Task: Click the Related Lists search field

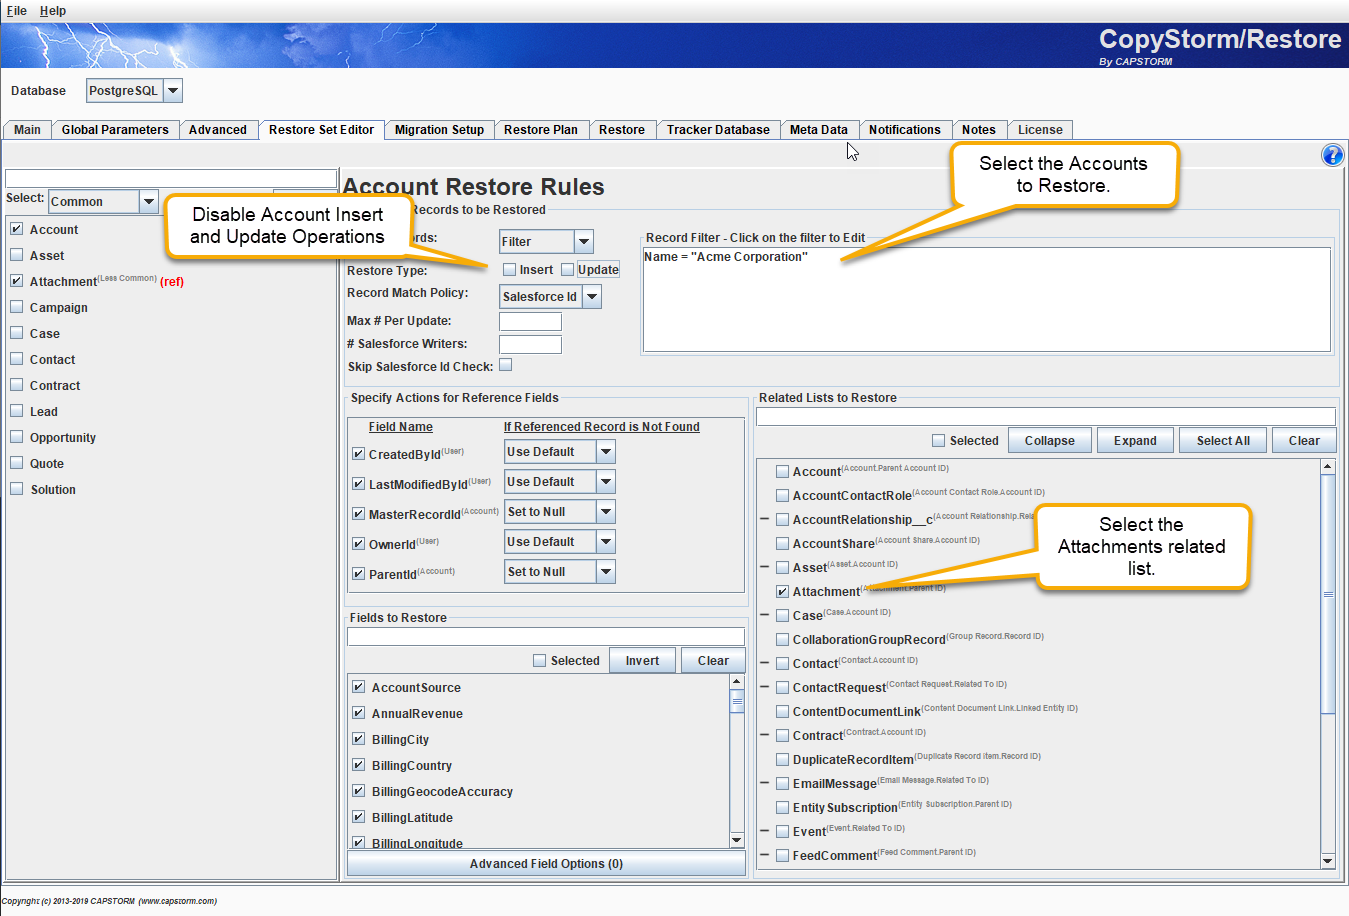Action: click(x=1046, y=417)
